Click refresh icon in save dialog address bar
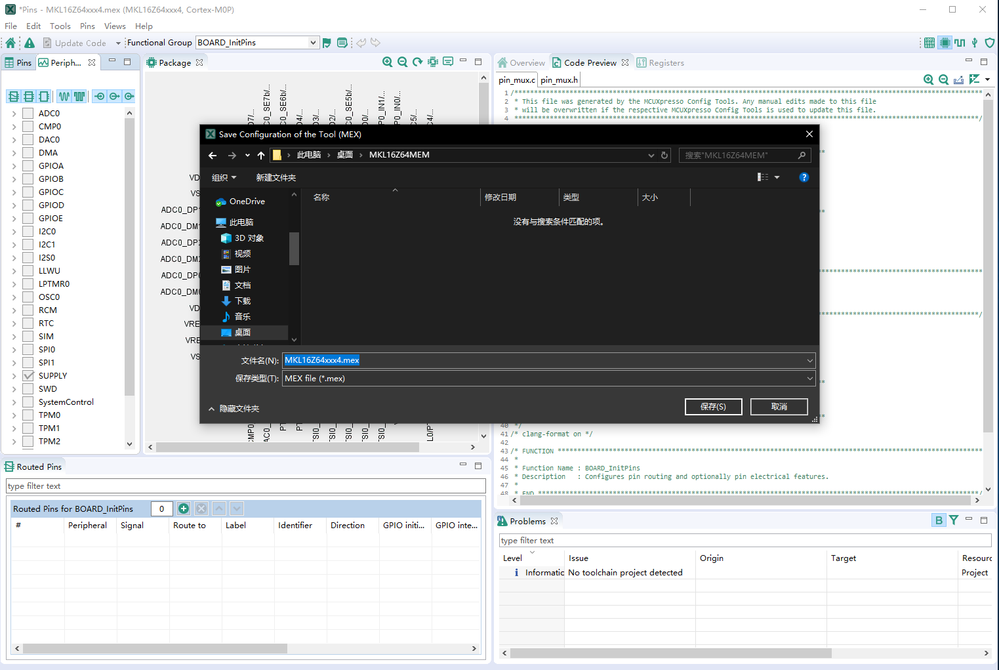Image resolution: width=999 pixels, height=670 pixels. tap(665, 155)
